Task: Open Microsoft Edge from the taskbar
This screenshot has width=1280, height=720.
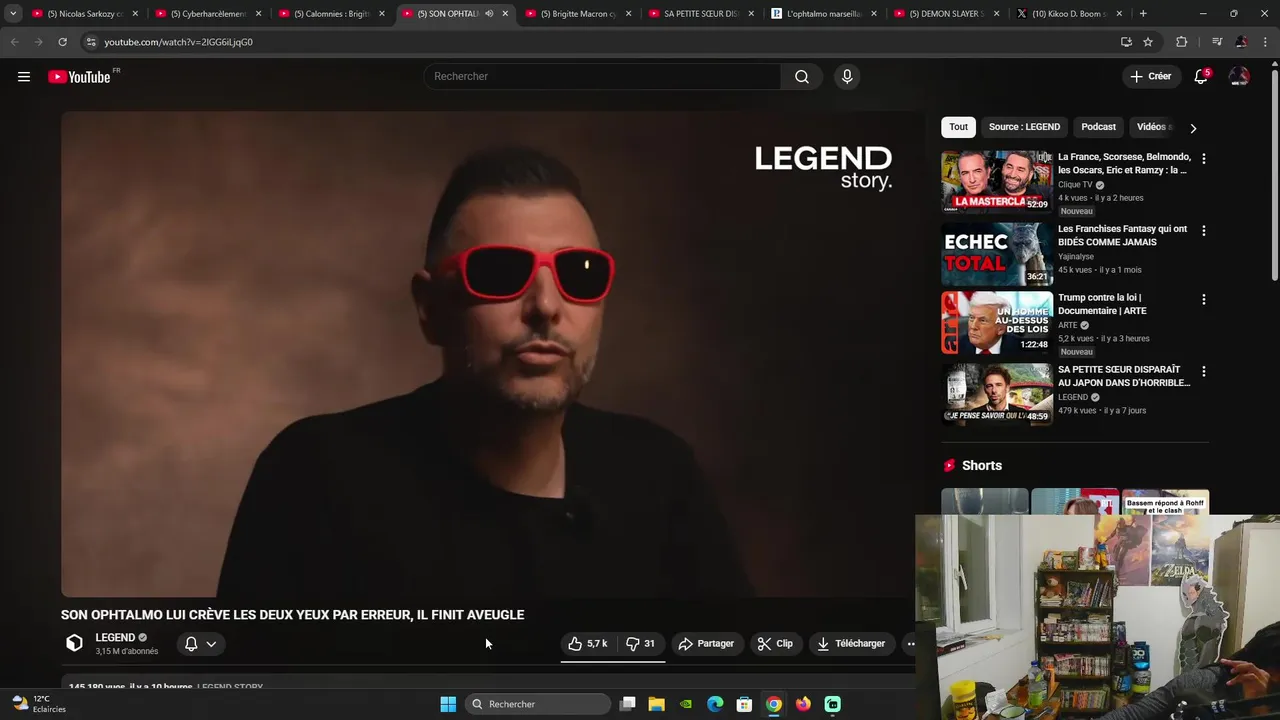Action: (x=715, y=704)
